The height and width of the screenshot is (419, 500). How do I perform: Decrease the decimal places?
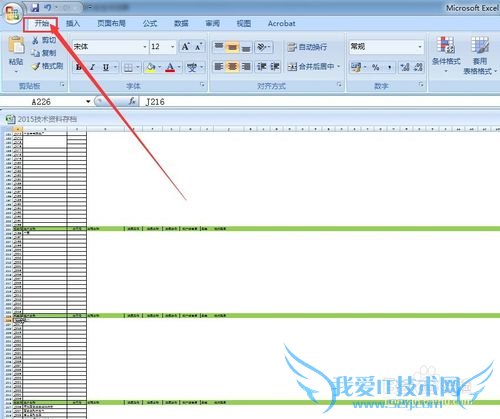[x=418, y=67]
